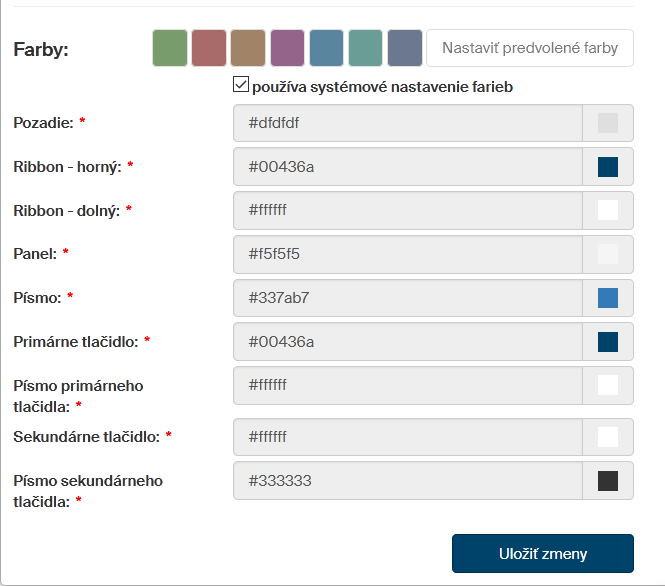Pick the purple preset color theme
The height and width of the screenshot is (586, 665).
pos(287,48)
